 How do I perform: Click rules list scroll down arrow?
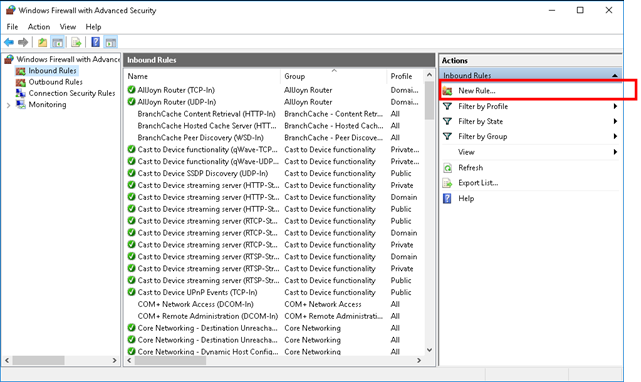click(429, 350)
